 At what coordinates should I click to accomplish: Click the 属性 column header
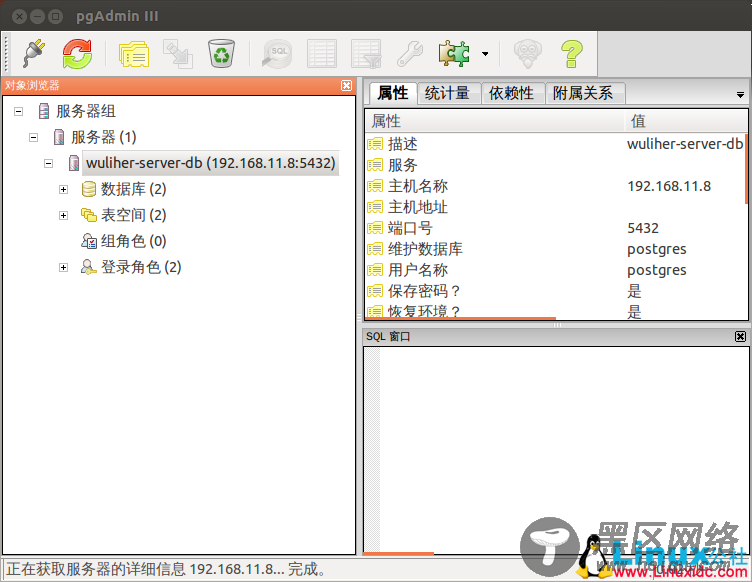495,121
